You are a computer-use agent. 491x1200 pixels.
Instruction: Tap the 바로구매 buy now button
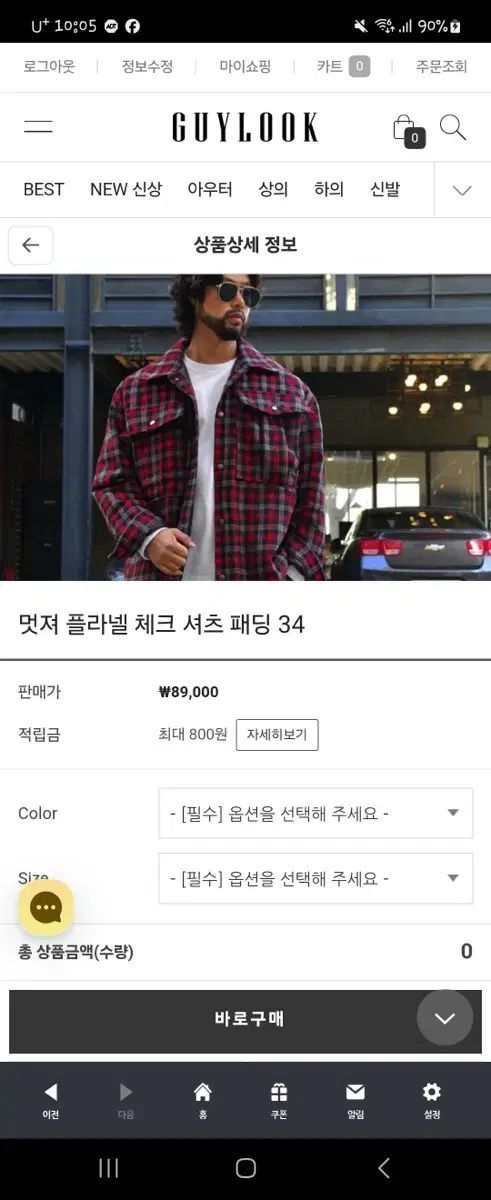pyautogui.click(x=245, y=1020)
